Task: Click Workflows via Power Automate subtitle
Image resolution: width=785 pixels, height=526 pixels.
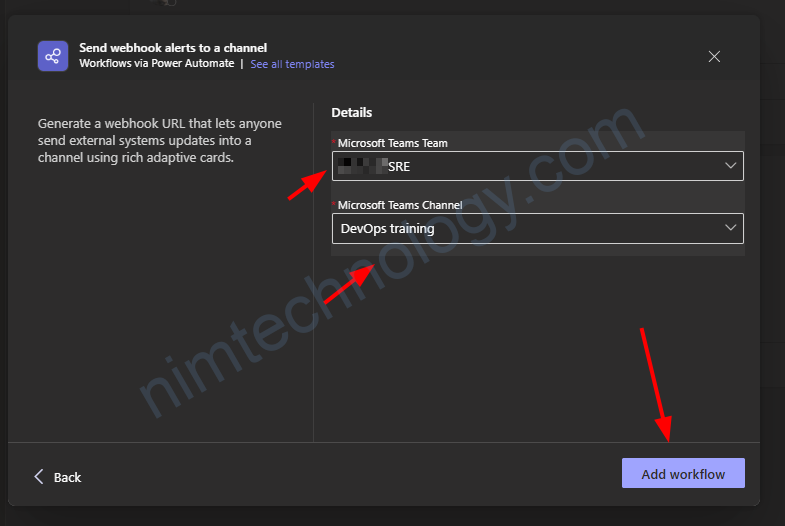Action: (156, 64)
